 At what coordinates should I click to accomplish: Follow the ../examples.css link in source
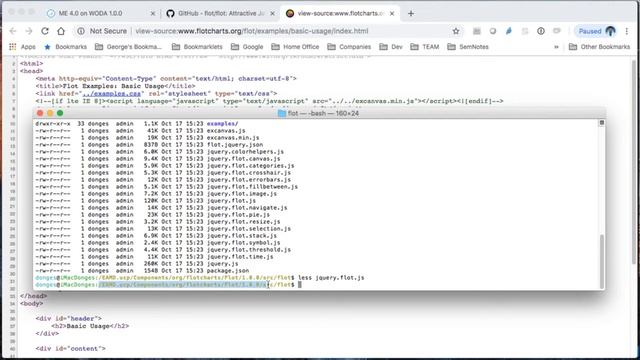(111, 93)
